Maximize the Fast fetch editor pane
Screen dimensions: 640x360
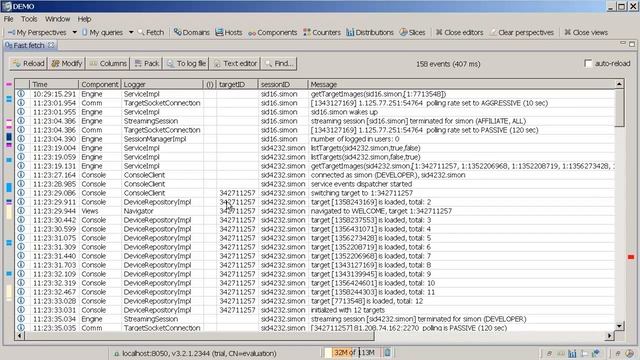(632, 44)
